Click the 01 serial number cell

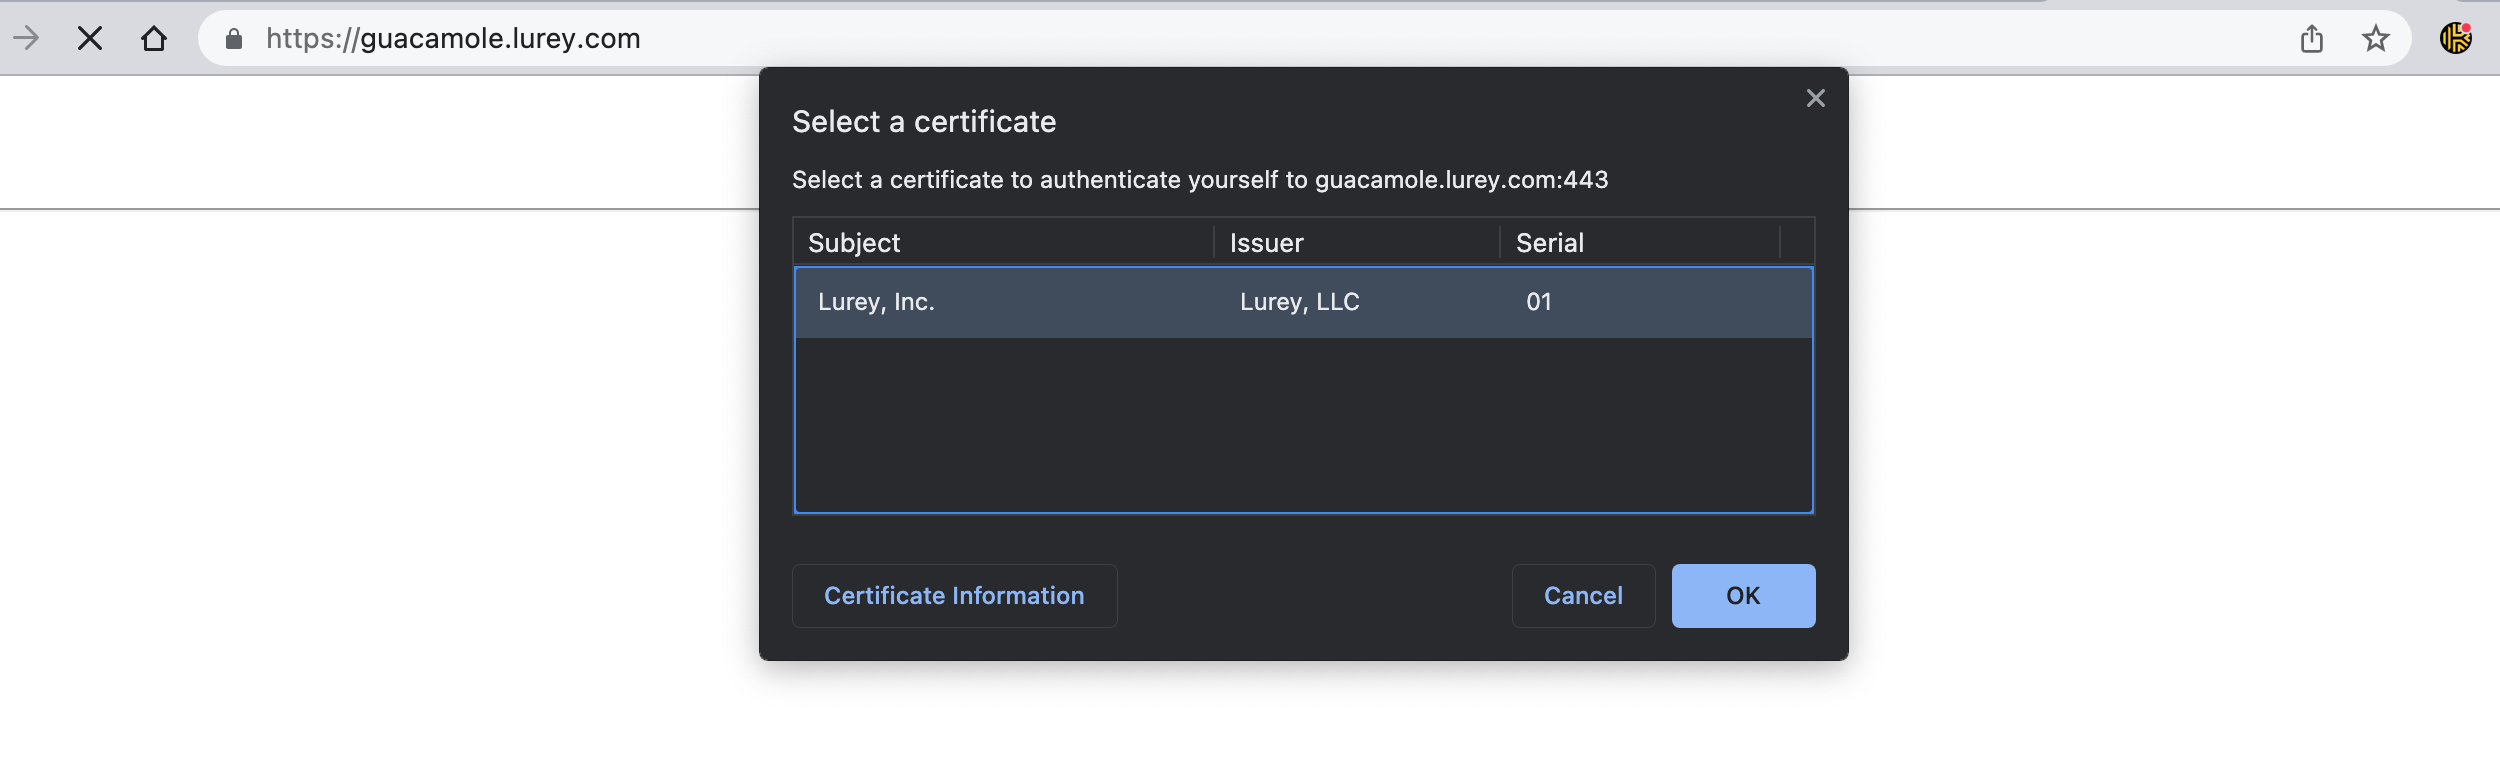coord(1538,302)
